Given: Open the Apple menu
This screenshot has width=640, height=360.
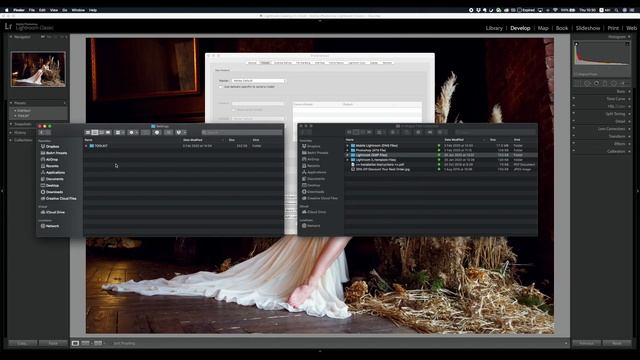Looking at the screenshot, I should coord(7,10).
